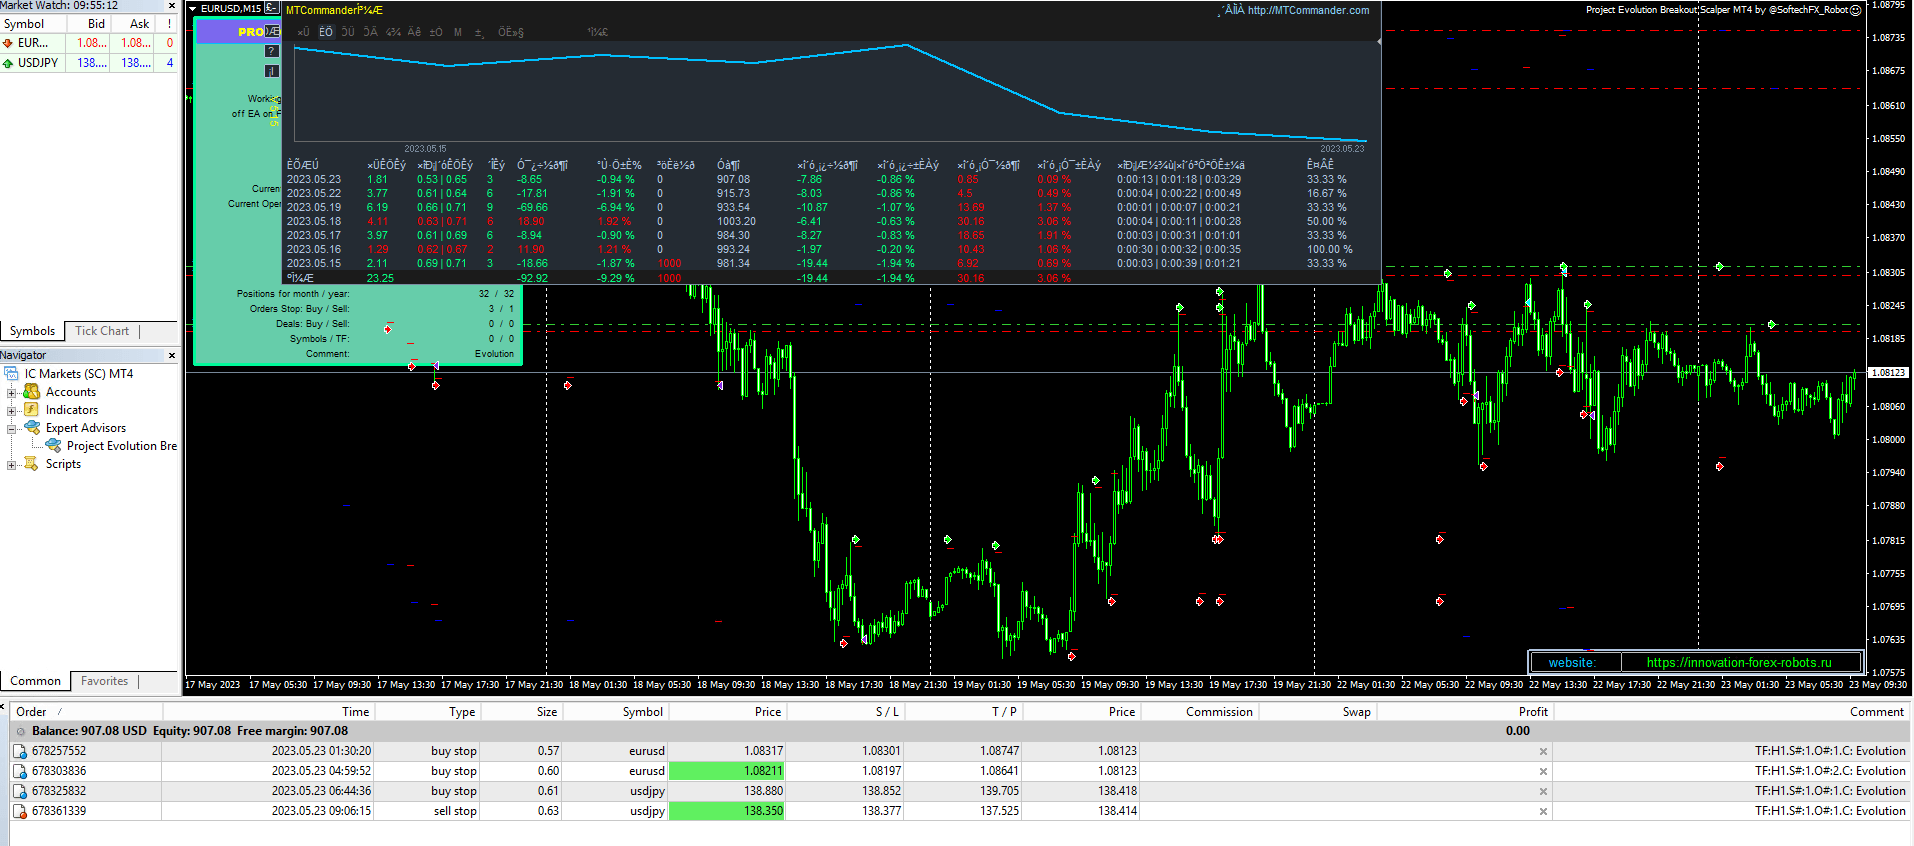Image resolution: width=1914 pixels, height=846 pixels.
Task: Click 'sell stop' type in order 678361339
Action: pos(455,811)
